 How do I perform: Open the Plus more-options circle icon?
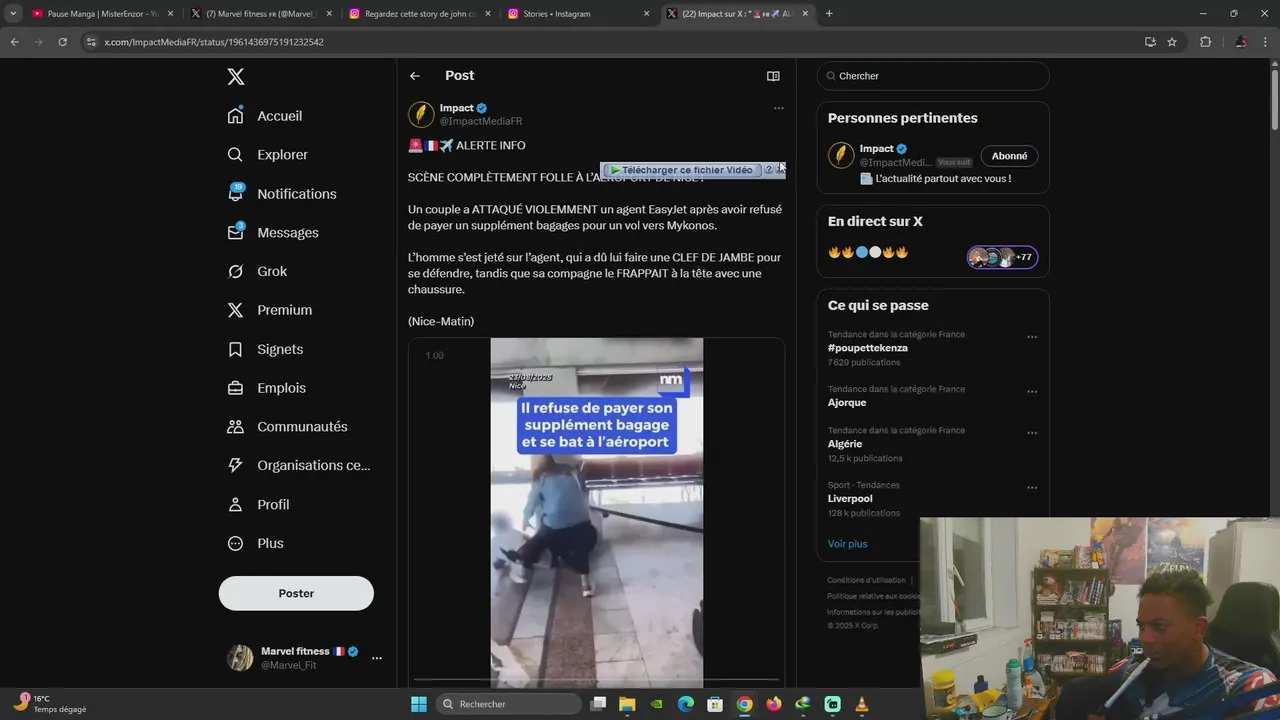click(235, 544)
